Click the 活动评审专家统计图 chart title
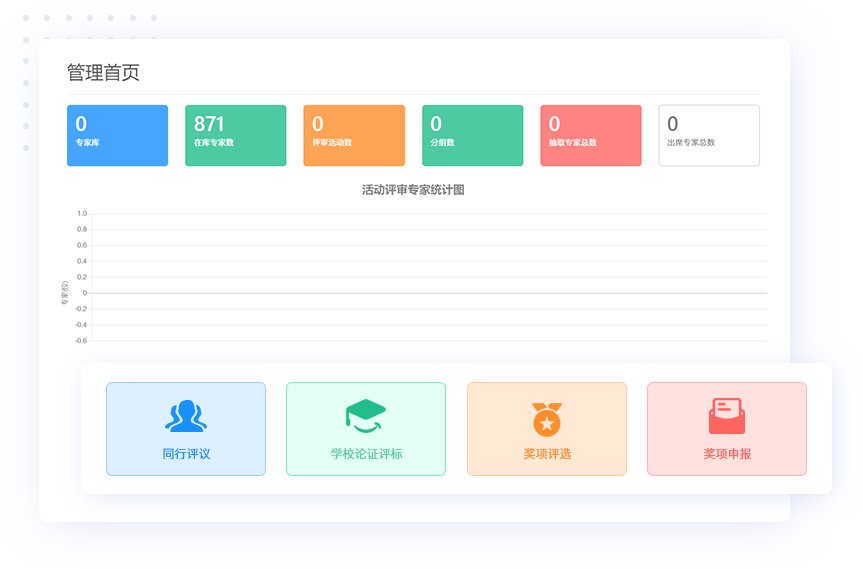This screenshot has height=569, width=863. coord(413,190)
